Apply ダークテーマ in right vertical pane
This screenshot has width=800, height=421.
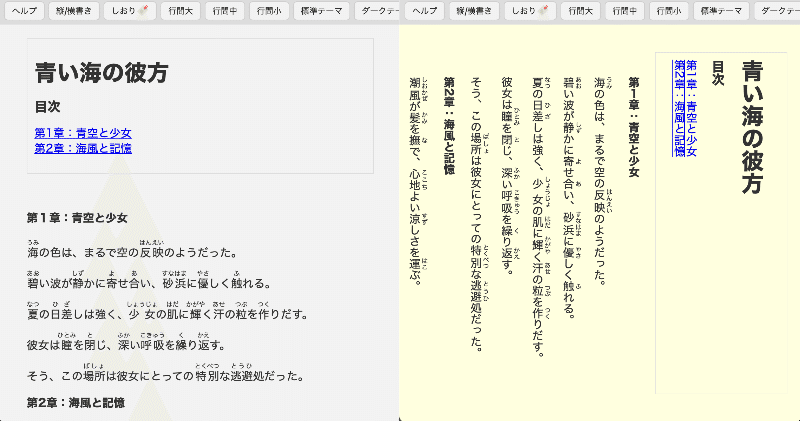[777, 11]
